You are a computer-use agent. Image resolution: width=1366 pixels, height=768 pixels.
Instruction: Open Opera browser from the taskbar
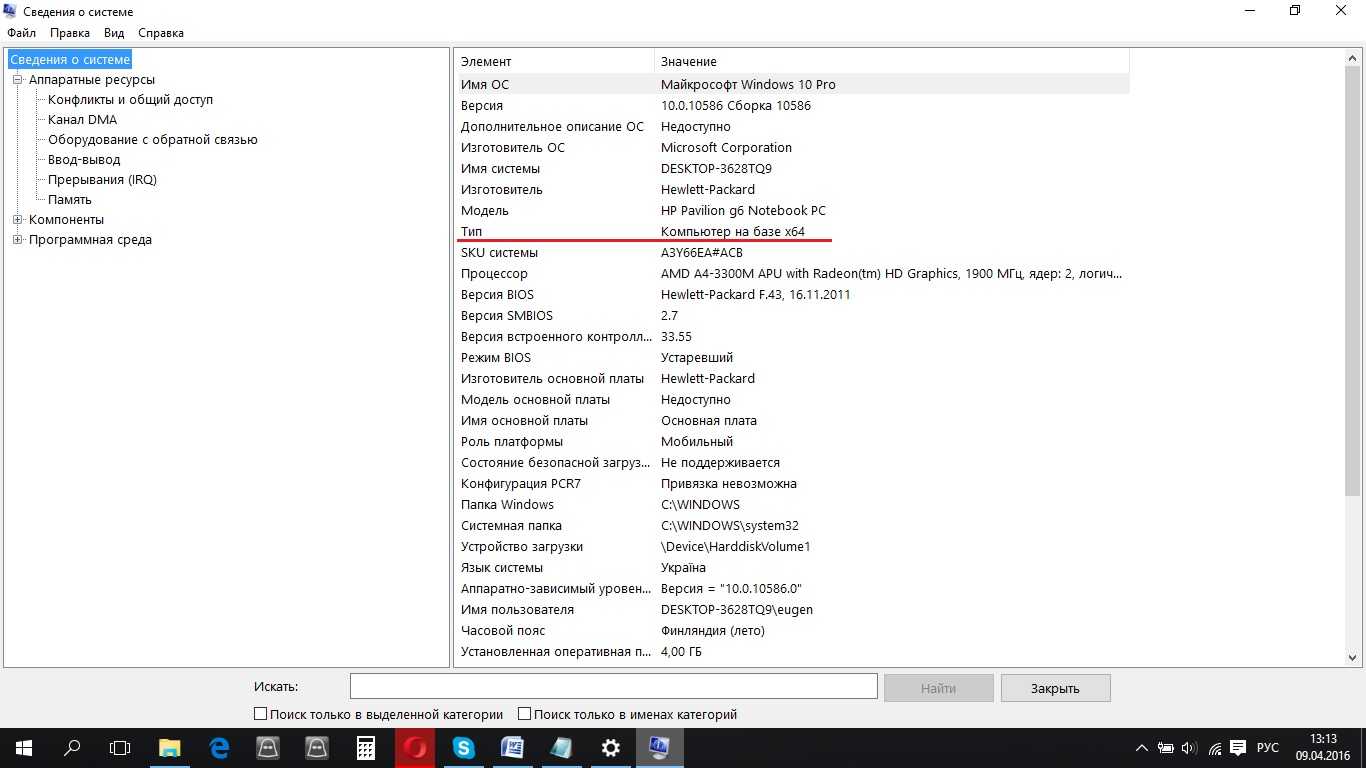click(414, 747)
